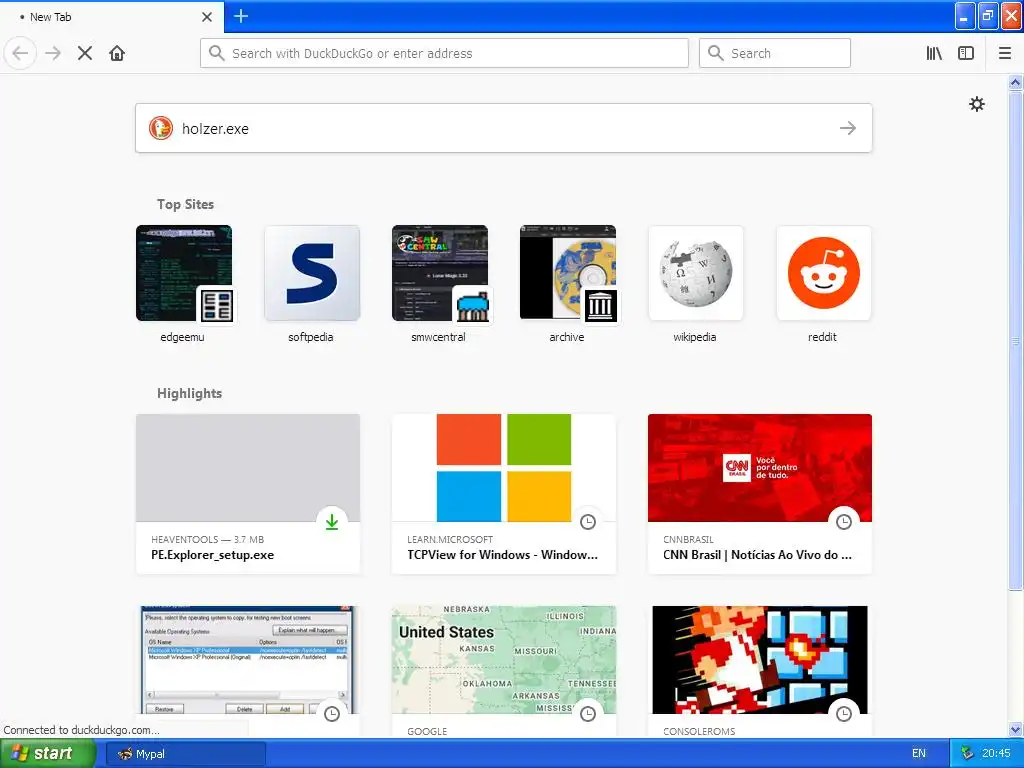Click the EN language indicator

point(919,754)
